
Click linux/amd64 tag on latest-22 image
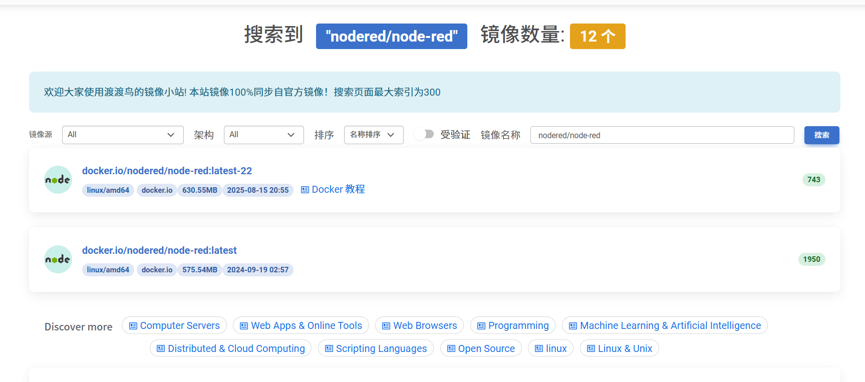click(x=108, y=190)
